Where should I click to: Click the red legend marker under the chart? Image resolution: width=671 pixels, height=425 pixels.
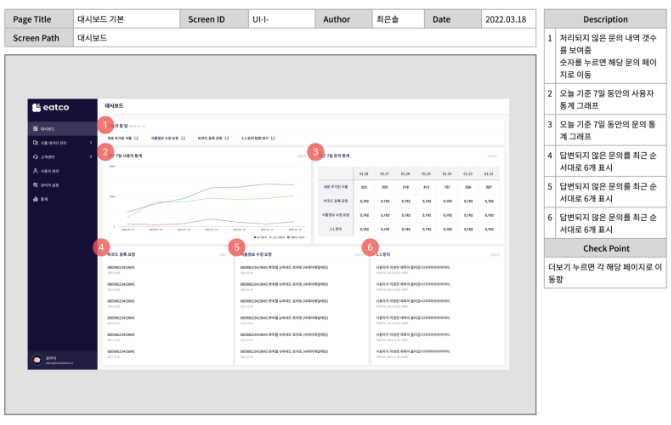288,237
